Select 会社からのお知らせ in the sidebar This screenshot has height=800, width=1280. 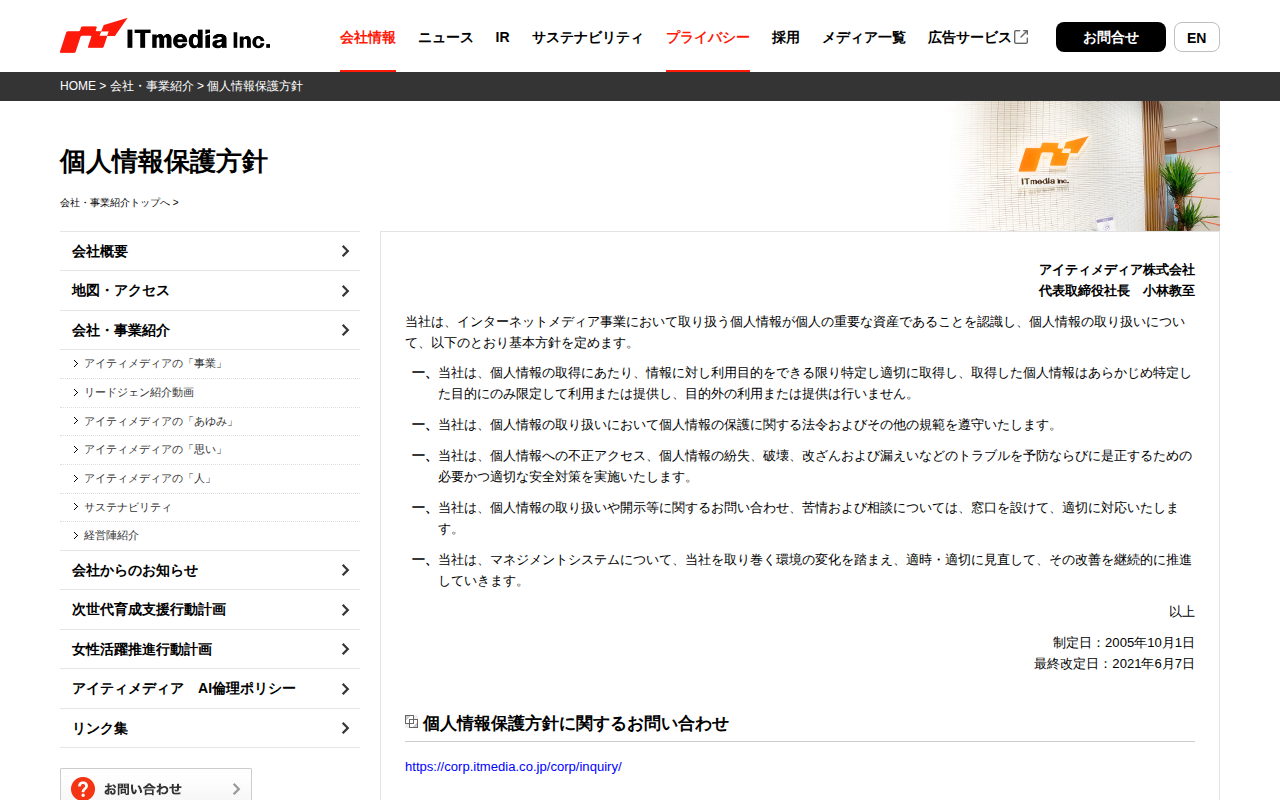point(210,570)
